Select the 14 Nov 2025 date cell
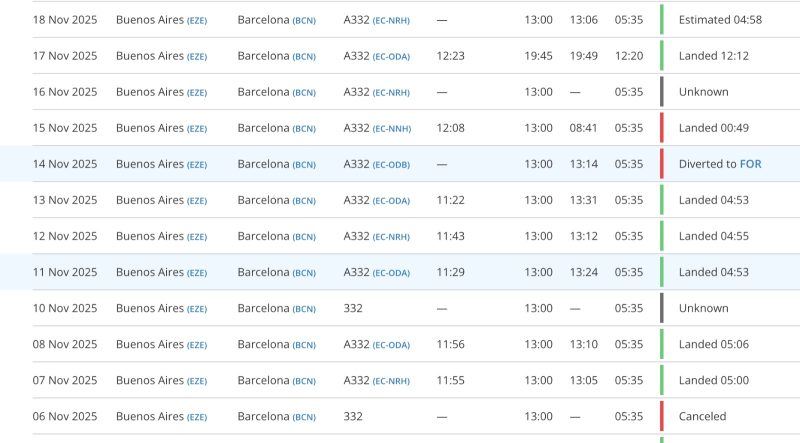 [x=65, y=164]
